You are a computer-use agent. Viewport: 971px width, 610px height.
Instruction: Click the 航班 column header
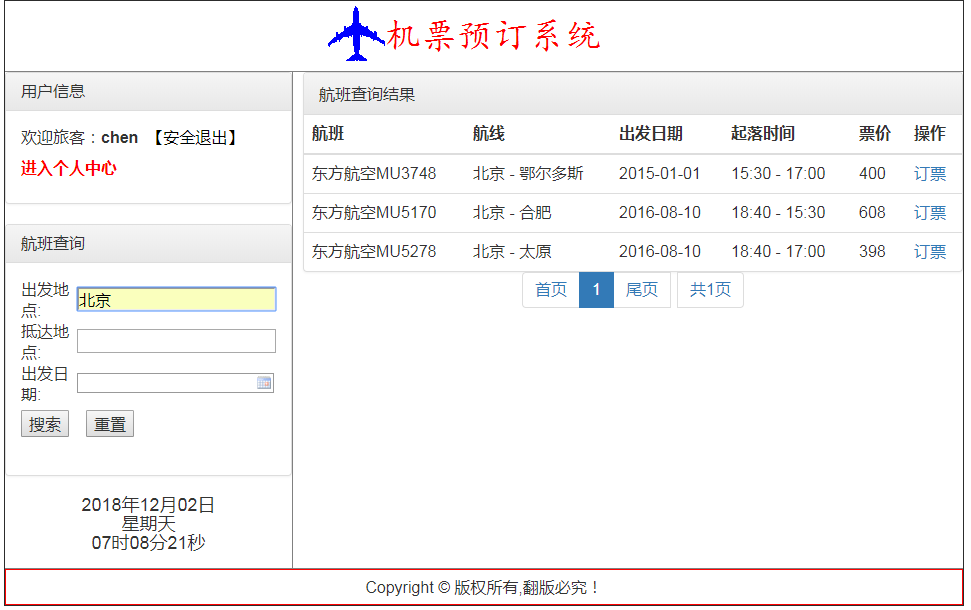tap(328, 133)
